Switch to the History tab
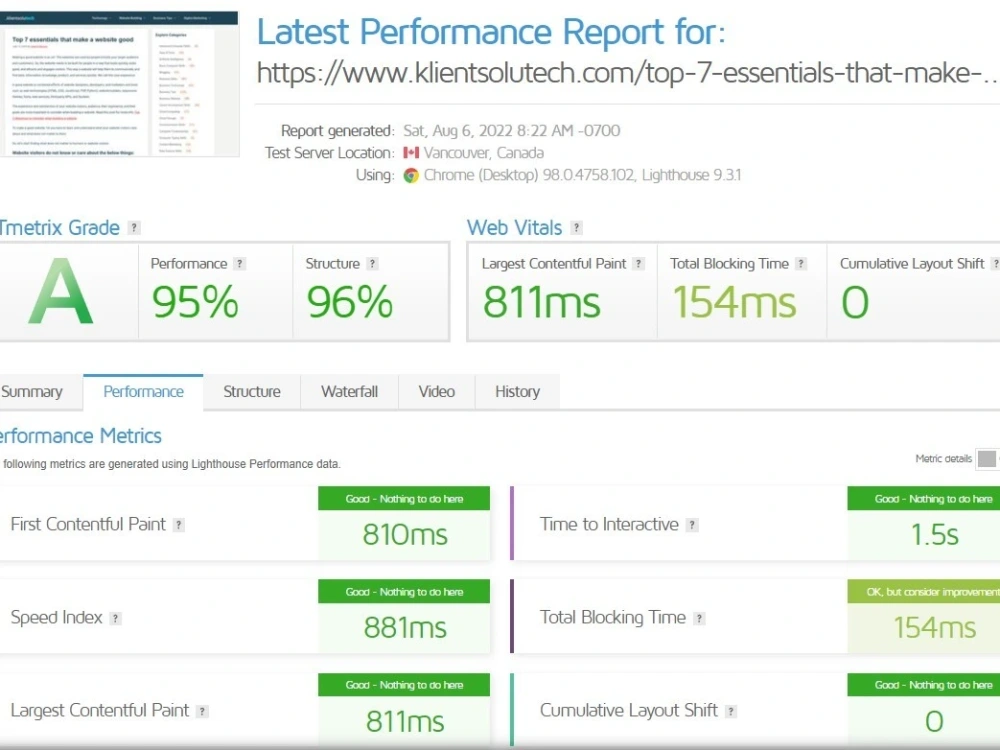 point(516,392)
